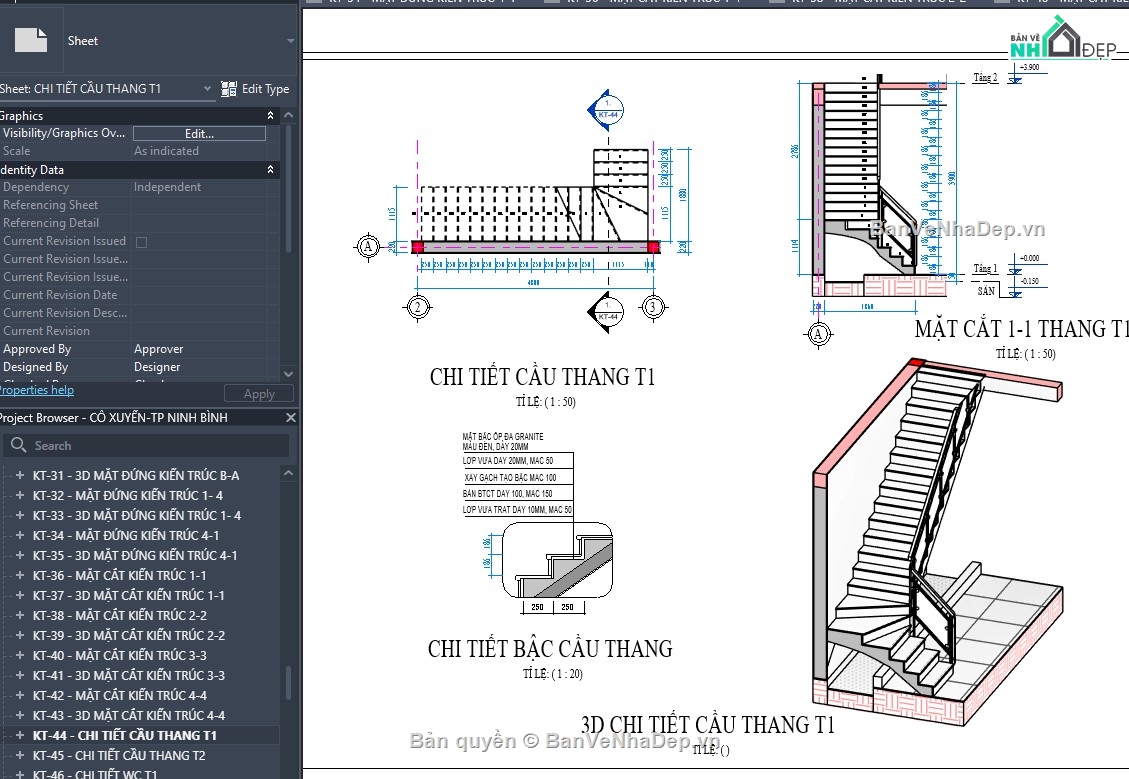
Task: Click the Visibility/Graphics Edit... button
Action: [x=199, y=133]
